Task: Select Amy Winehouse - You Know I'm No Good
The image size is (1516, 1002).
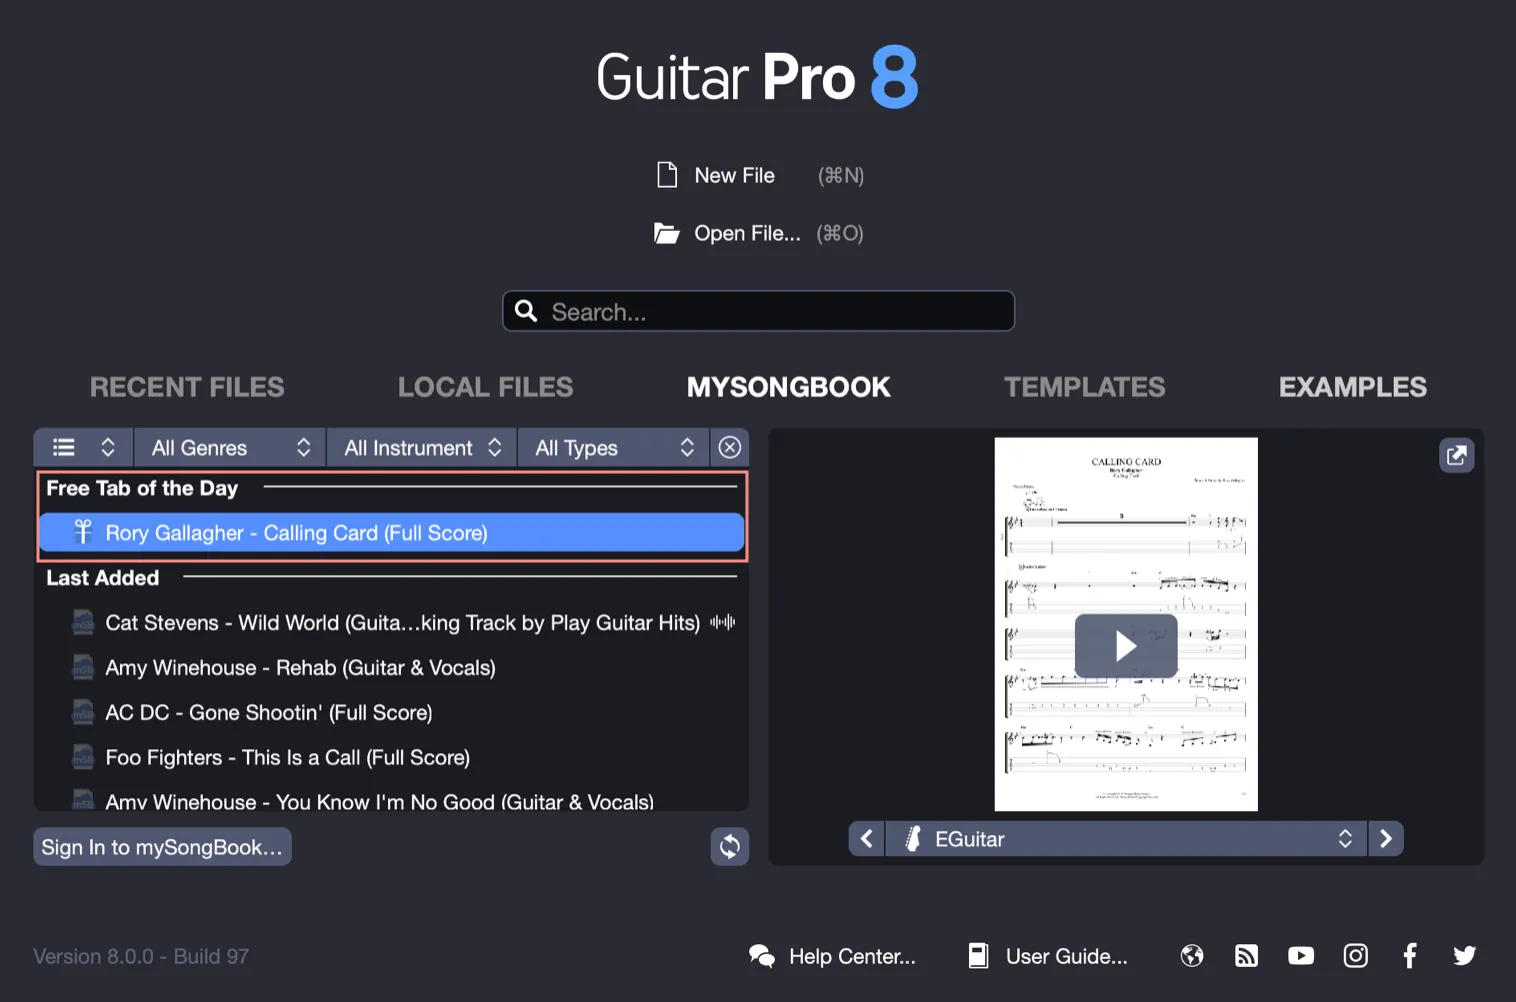Action: tap(392, 800)
